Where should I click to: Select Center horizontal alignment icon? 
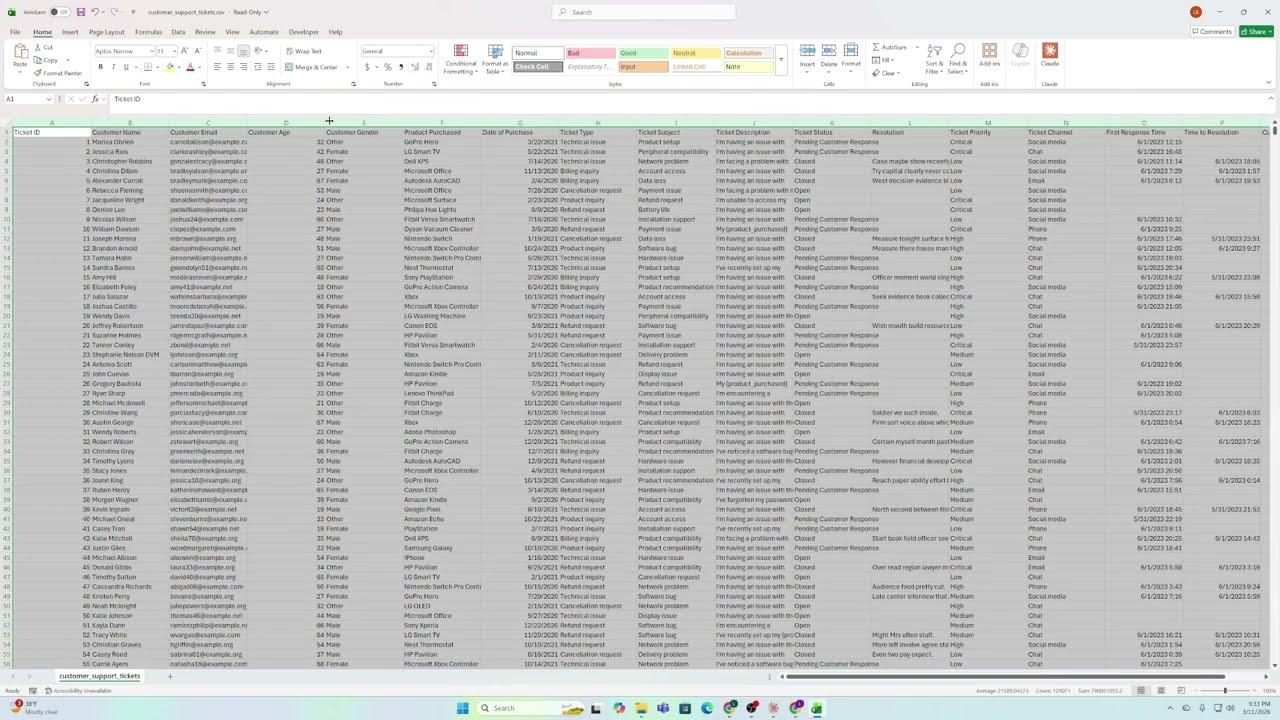[x=230, y=67]
